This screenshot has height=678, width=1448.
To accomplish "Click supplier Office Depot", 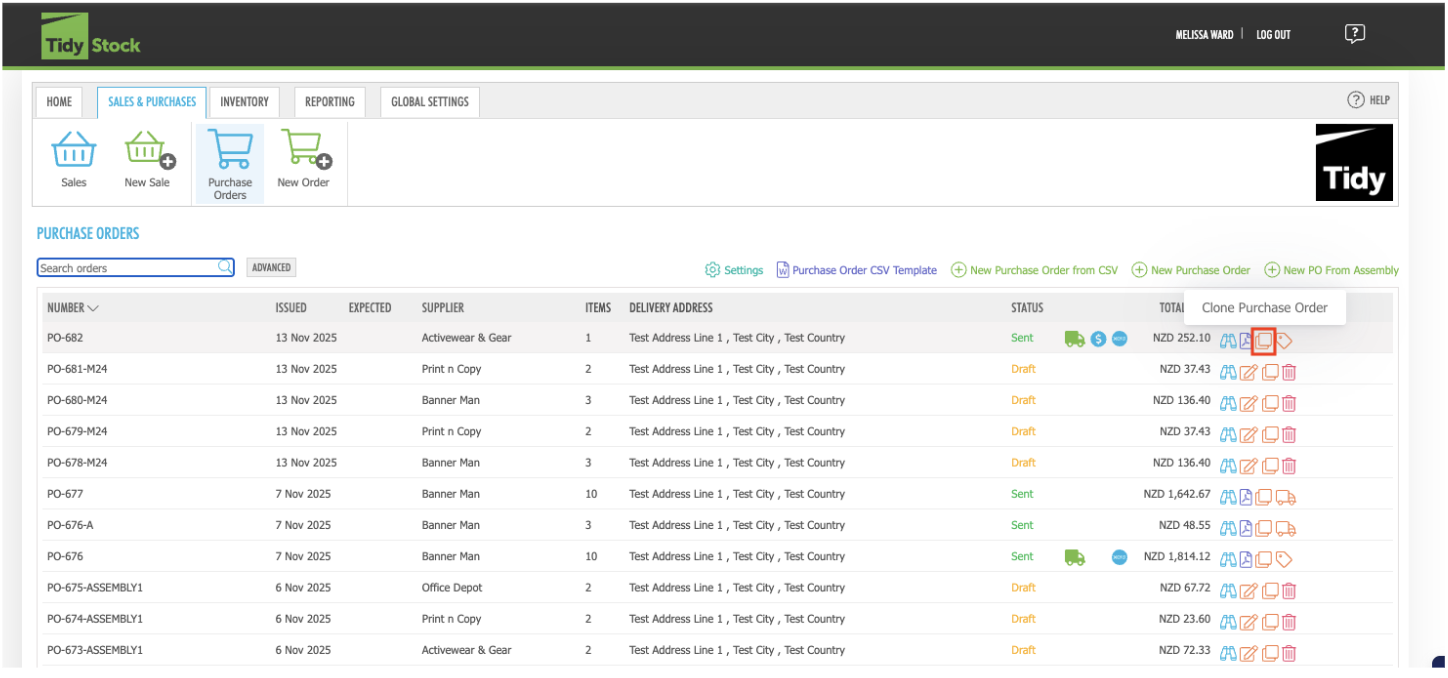I will click(x=452, y=588).
